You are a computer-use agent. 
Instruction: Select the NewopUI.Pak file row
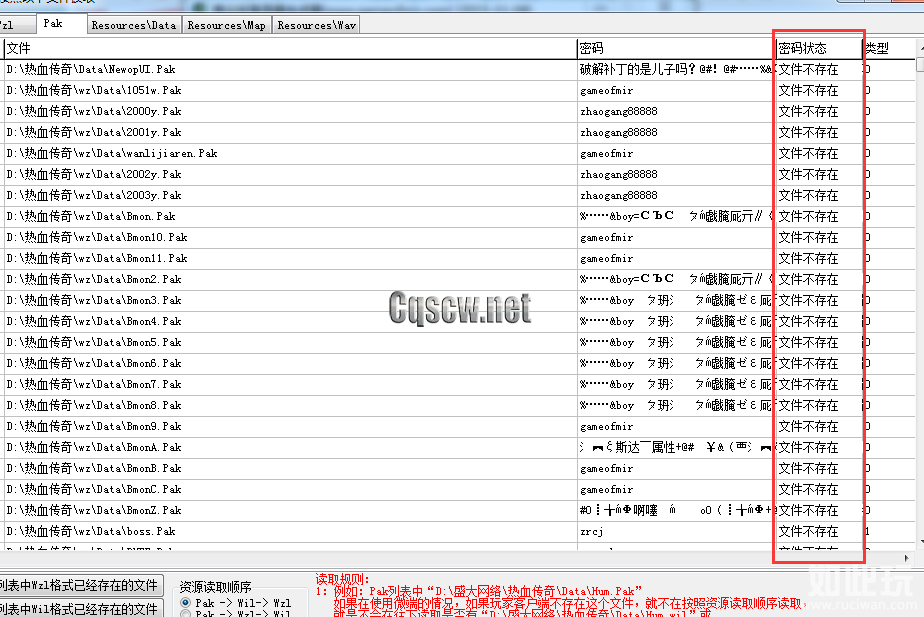click(91, 70)
